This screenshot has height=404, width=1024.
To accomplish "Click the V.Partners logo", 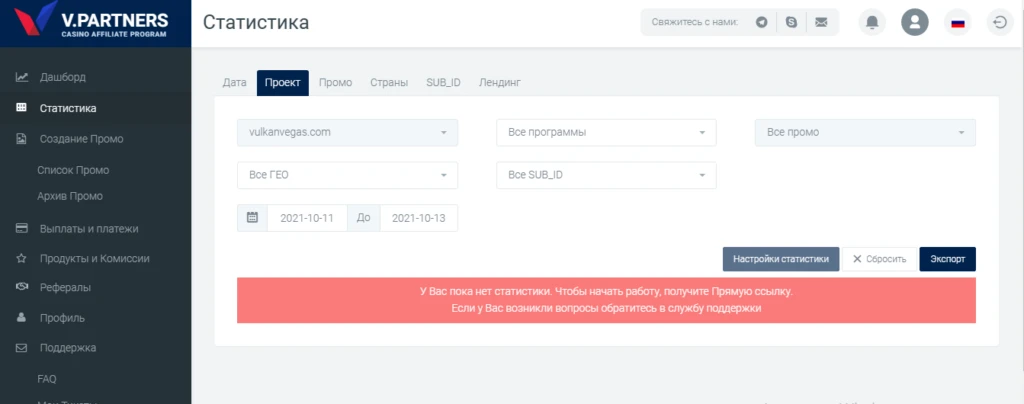I will 91,20.
